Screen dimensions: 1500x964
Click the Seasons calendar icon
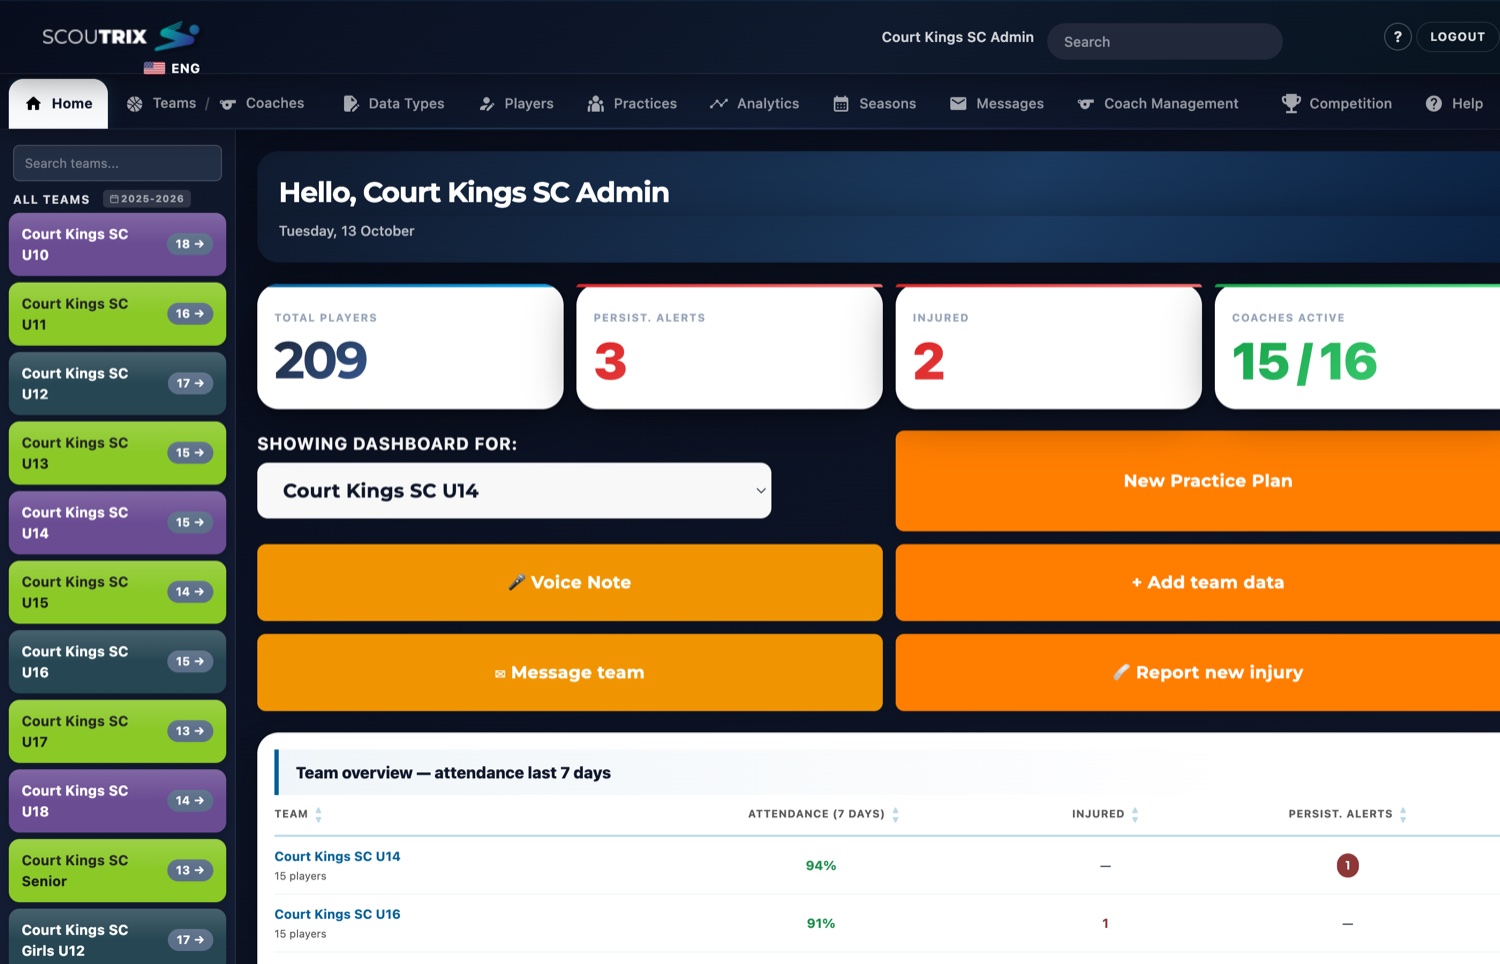(841, 104)
